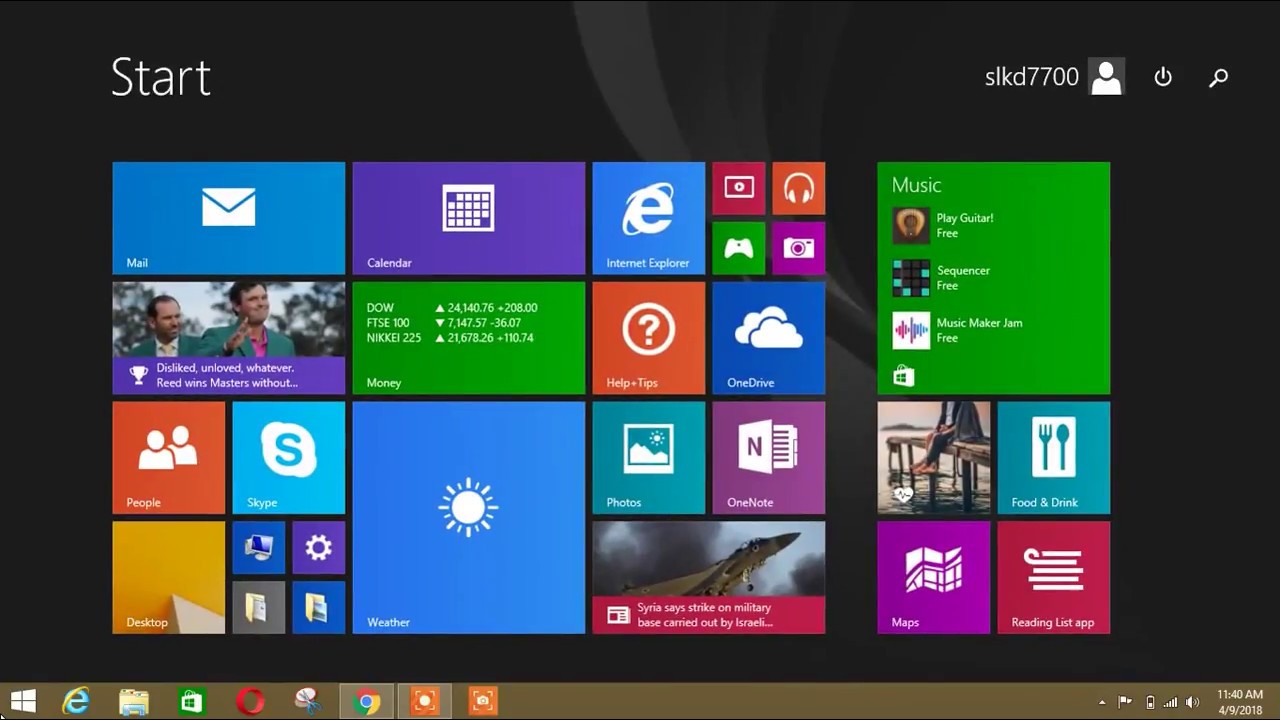
Task: Launch the Skype tile
Action: pos(288,458)
